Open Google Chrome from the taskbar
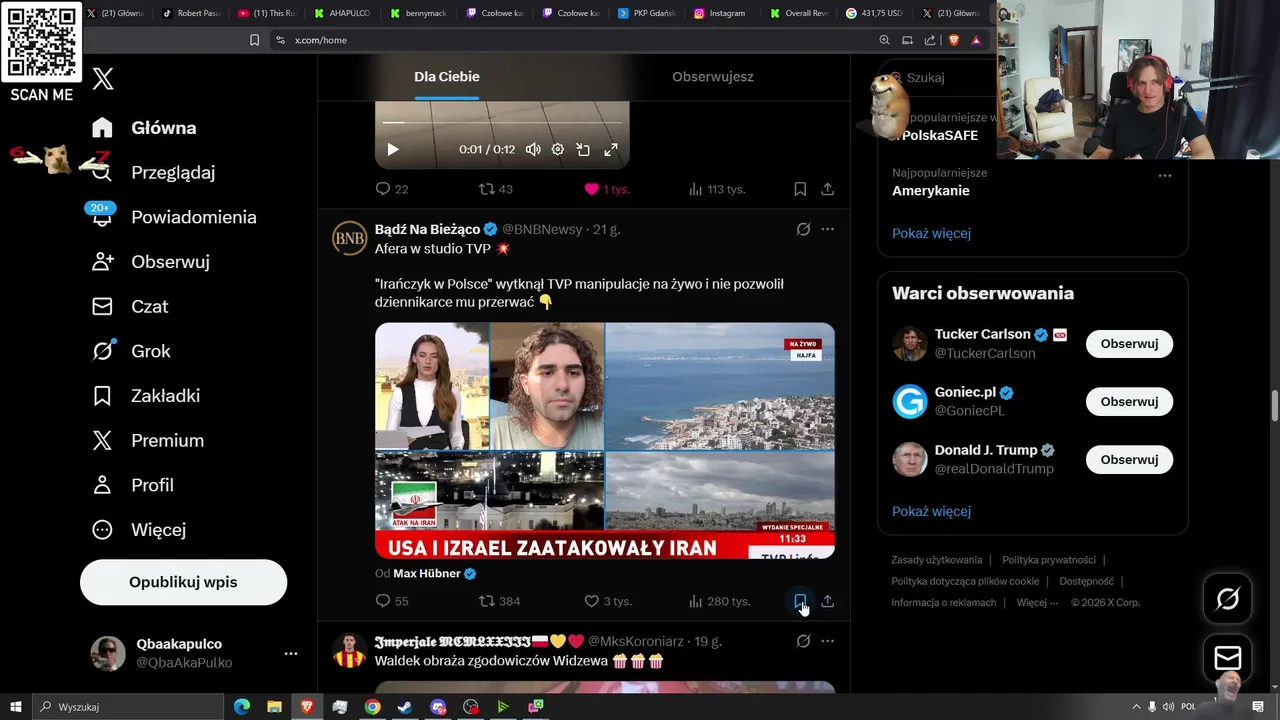The width and height of the screenshot is (1280, 720). [372, 707]
